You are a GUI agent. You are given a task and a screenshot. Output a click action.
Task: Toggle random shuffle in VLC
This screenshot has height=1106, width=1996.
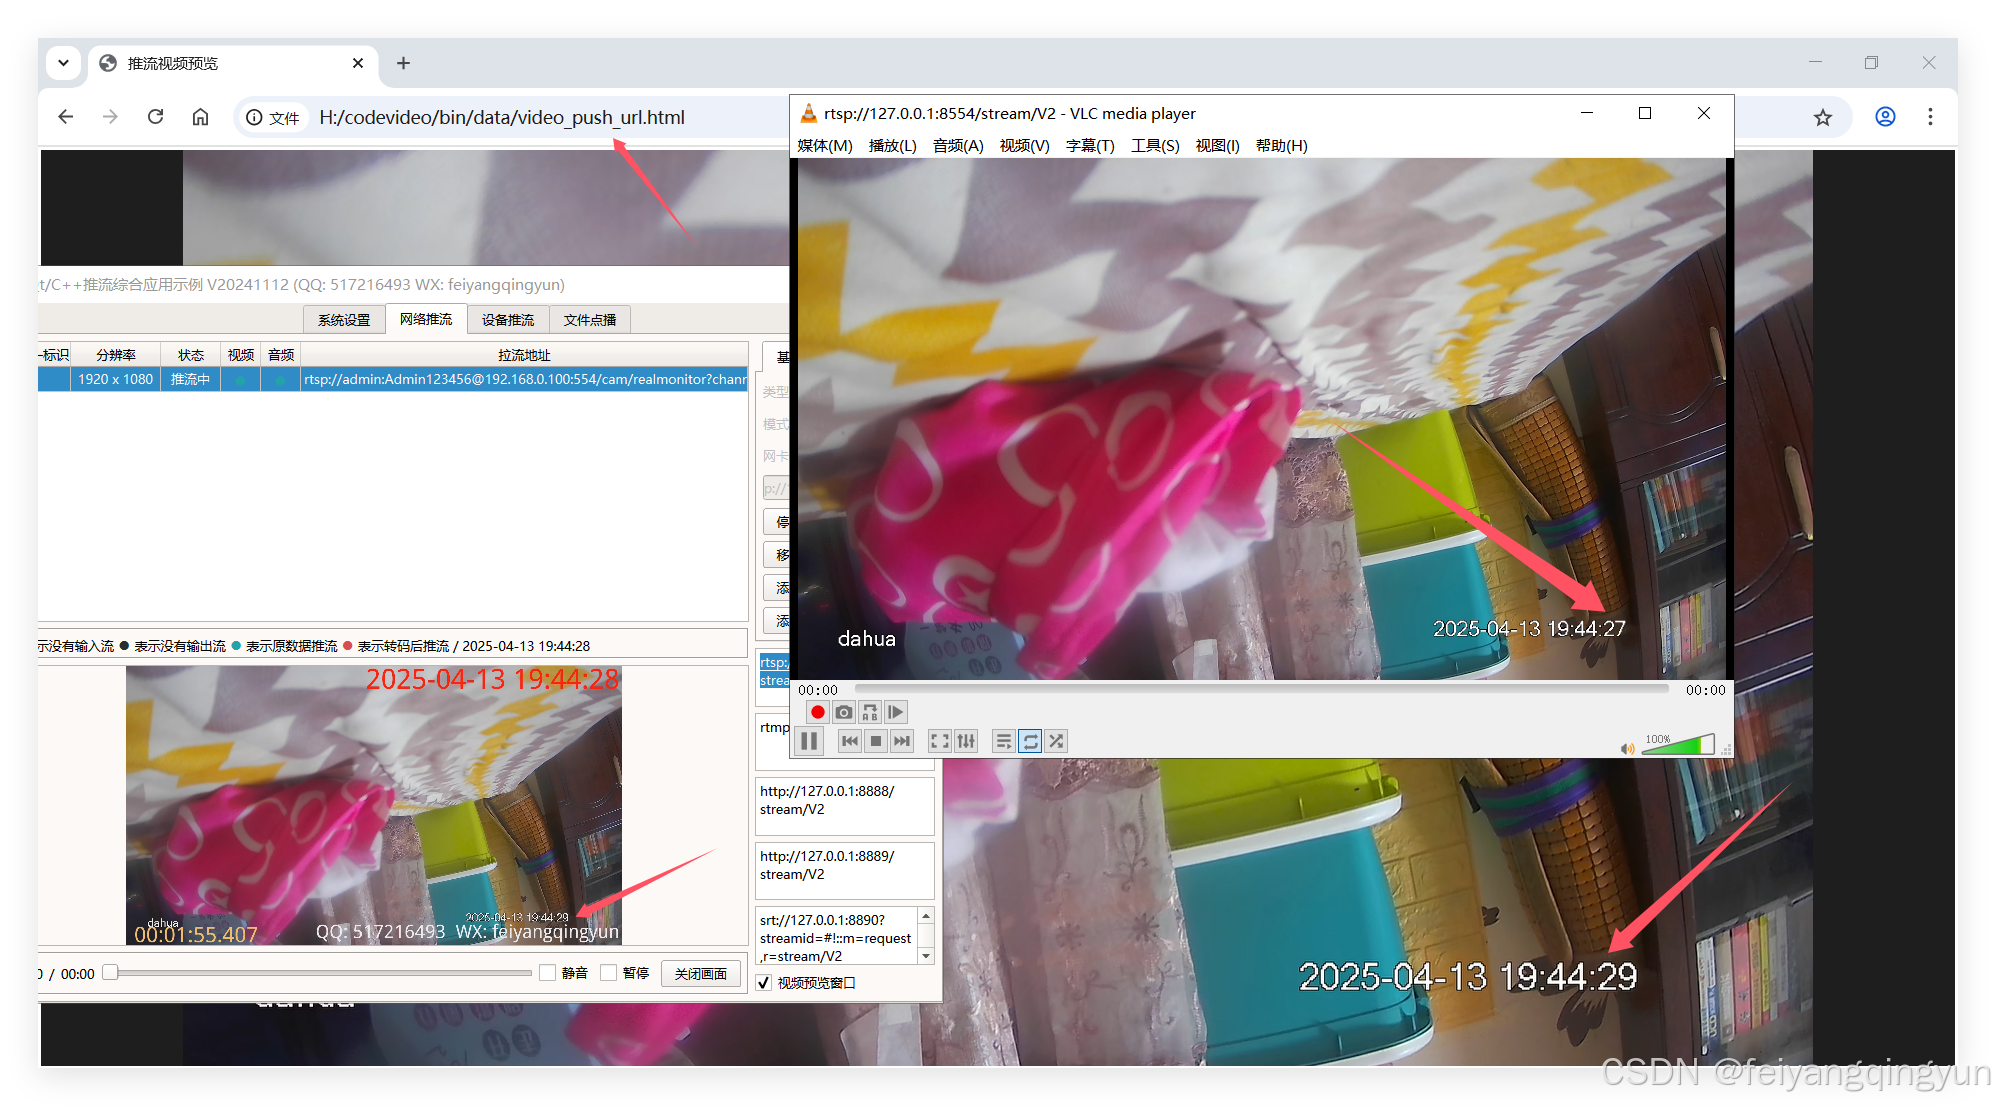pyautogui.click(x=1056, y=741)
